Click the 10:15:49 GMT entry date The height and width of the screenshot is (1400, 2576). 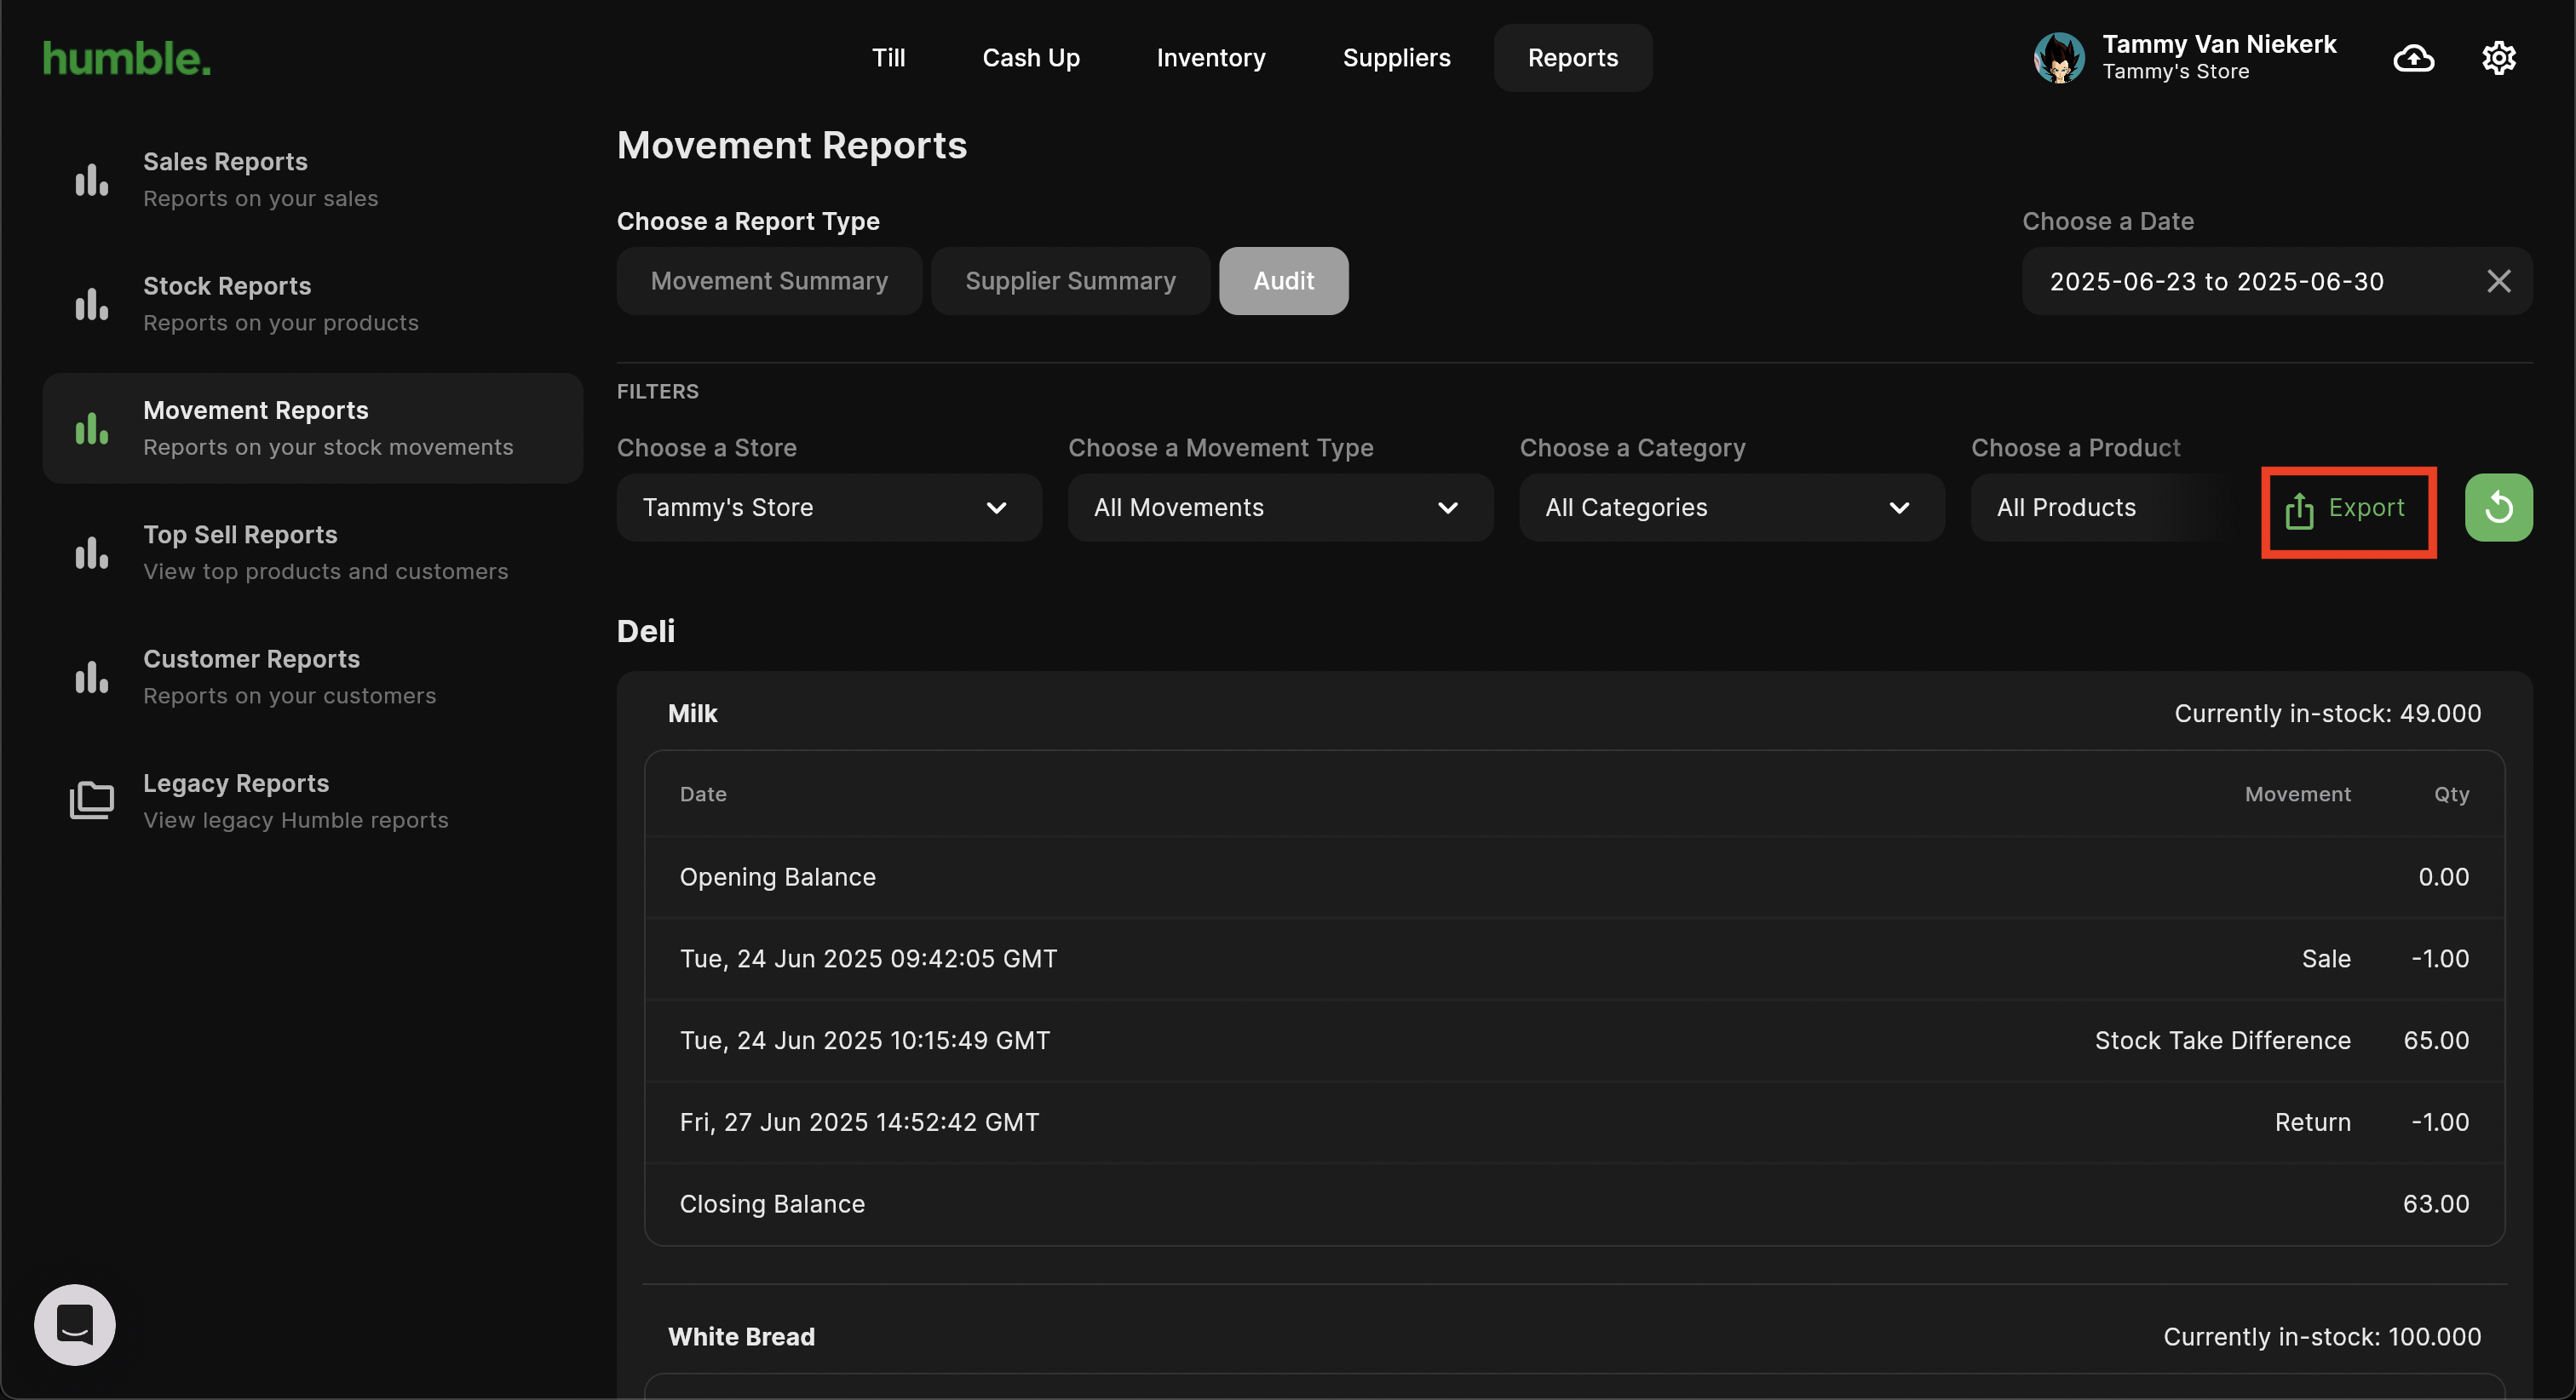(865, 1041)
